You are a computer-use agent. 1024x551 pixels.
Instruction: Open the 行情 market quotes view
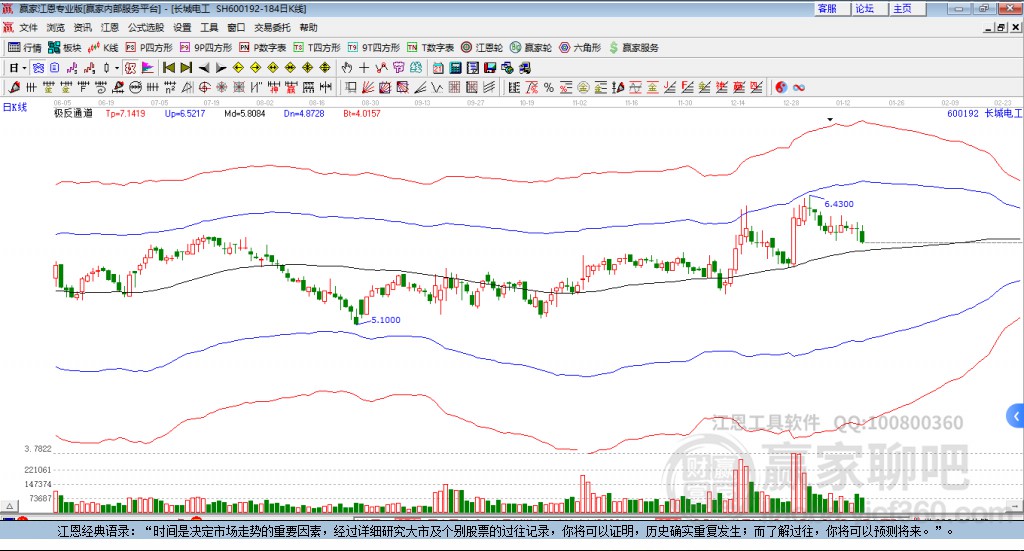click(25, 47)
